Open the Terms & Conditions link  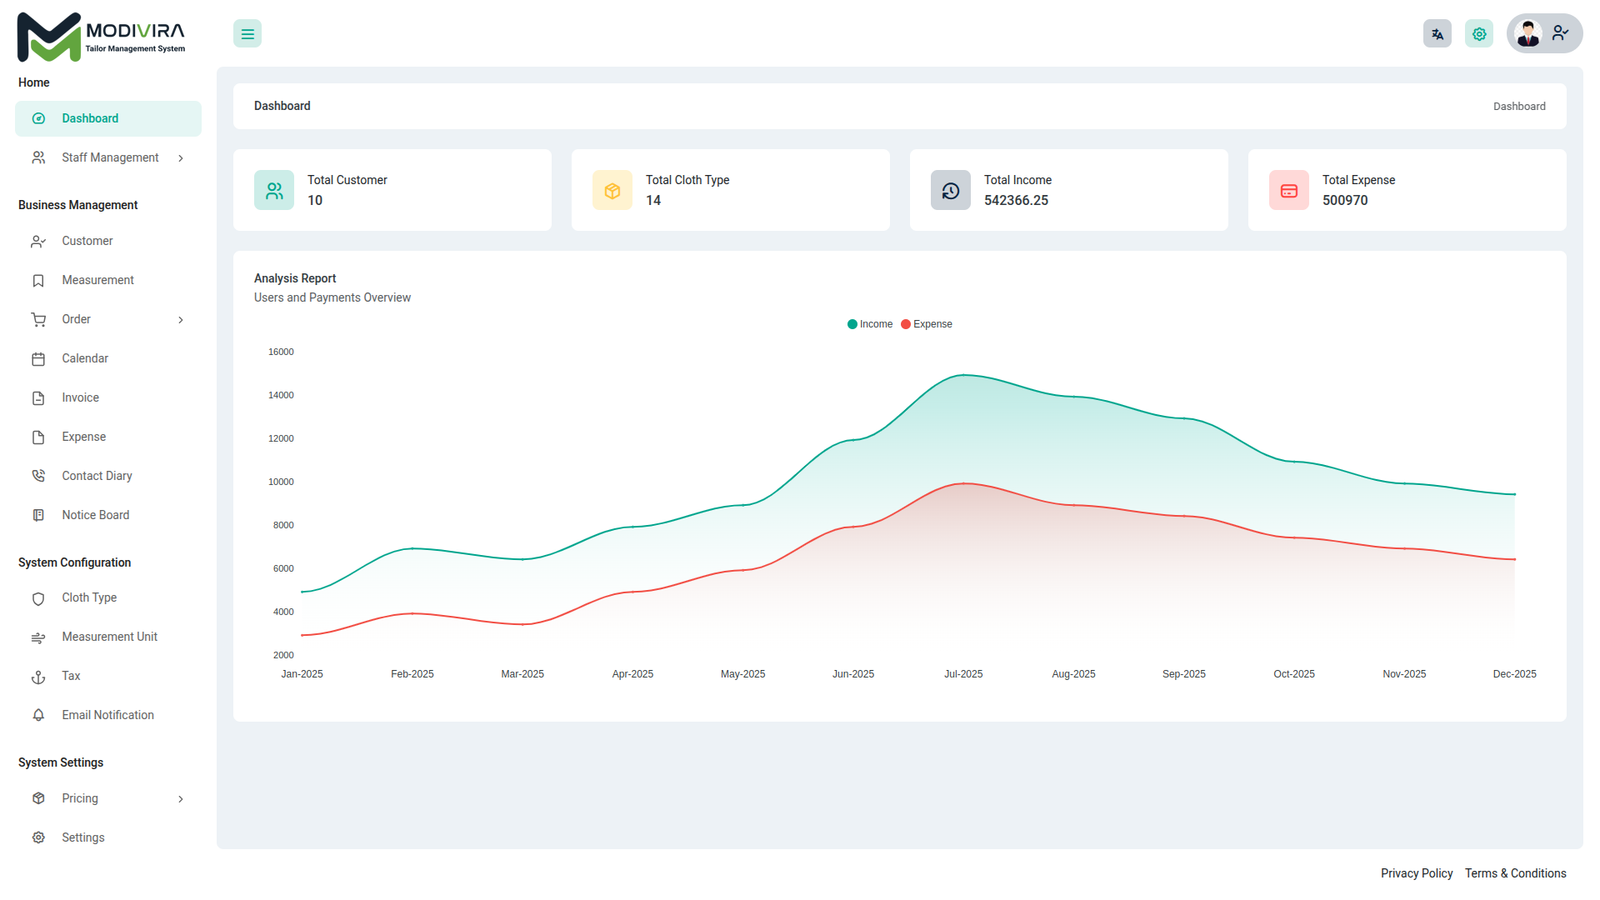[x=1515, y=873]
